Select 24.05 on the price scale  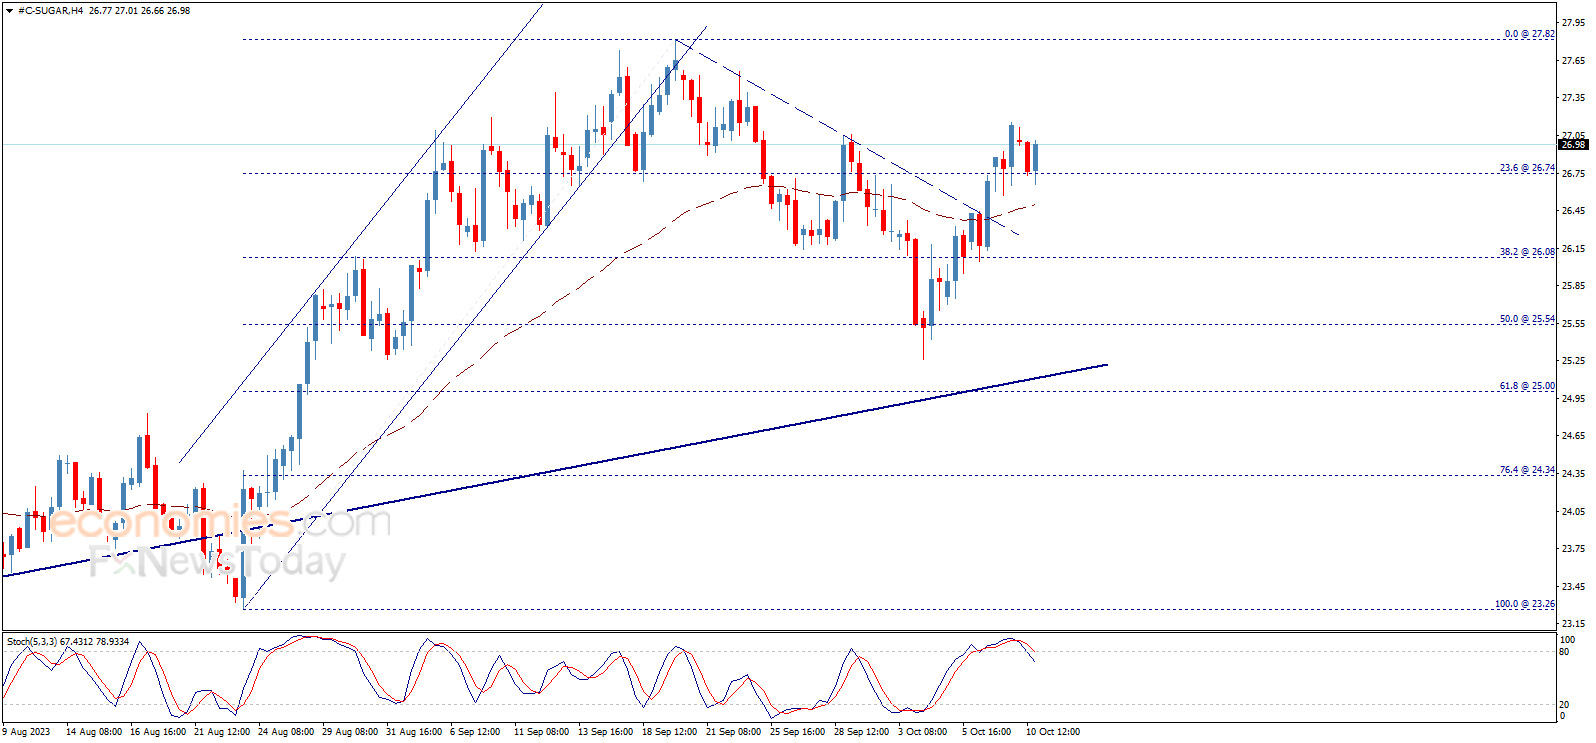click(x=1573, y=512)
